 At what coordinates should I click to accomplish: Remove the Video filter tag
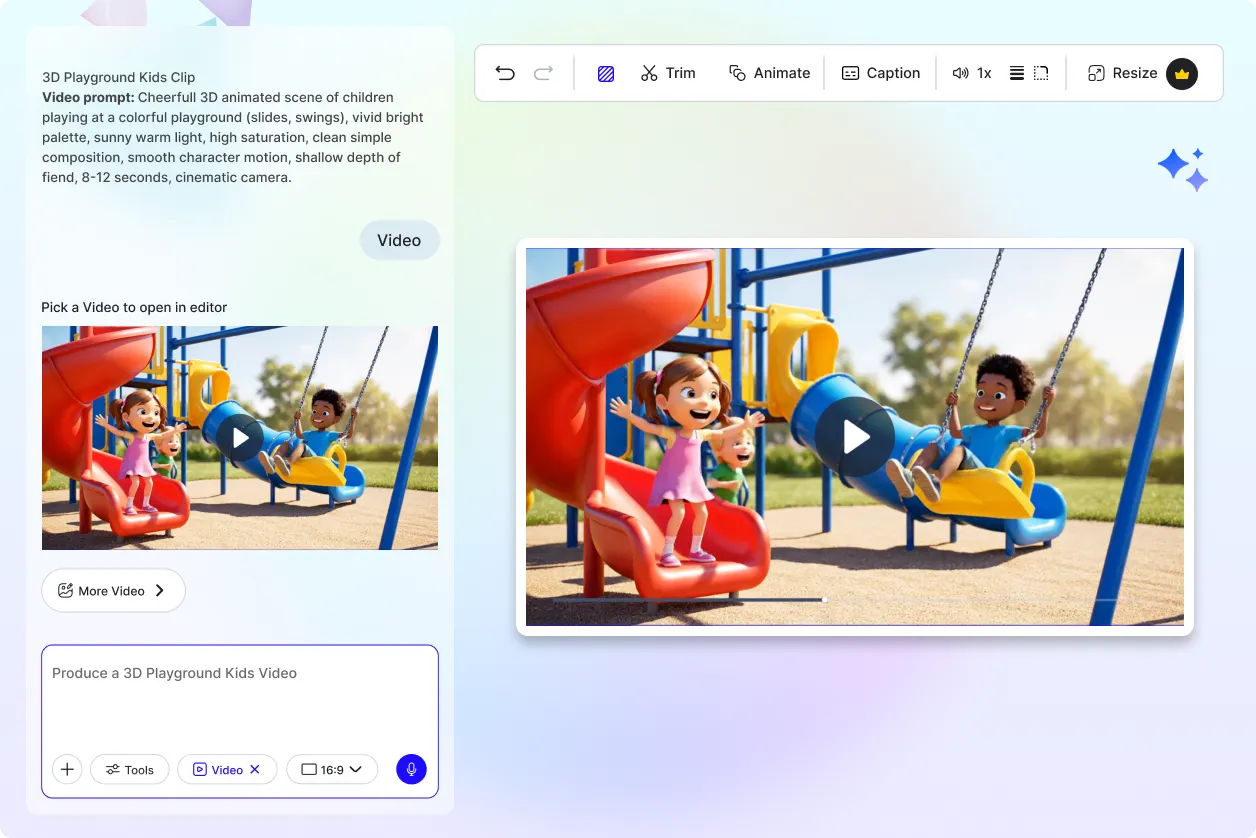[x=253, y=769]
